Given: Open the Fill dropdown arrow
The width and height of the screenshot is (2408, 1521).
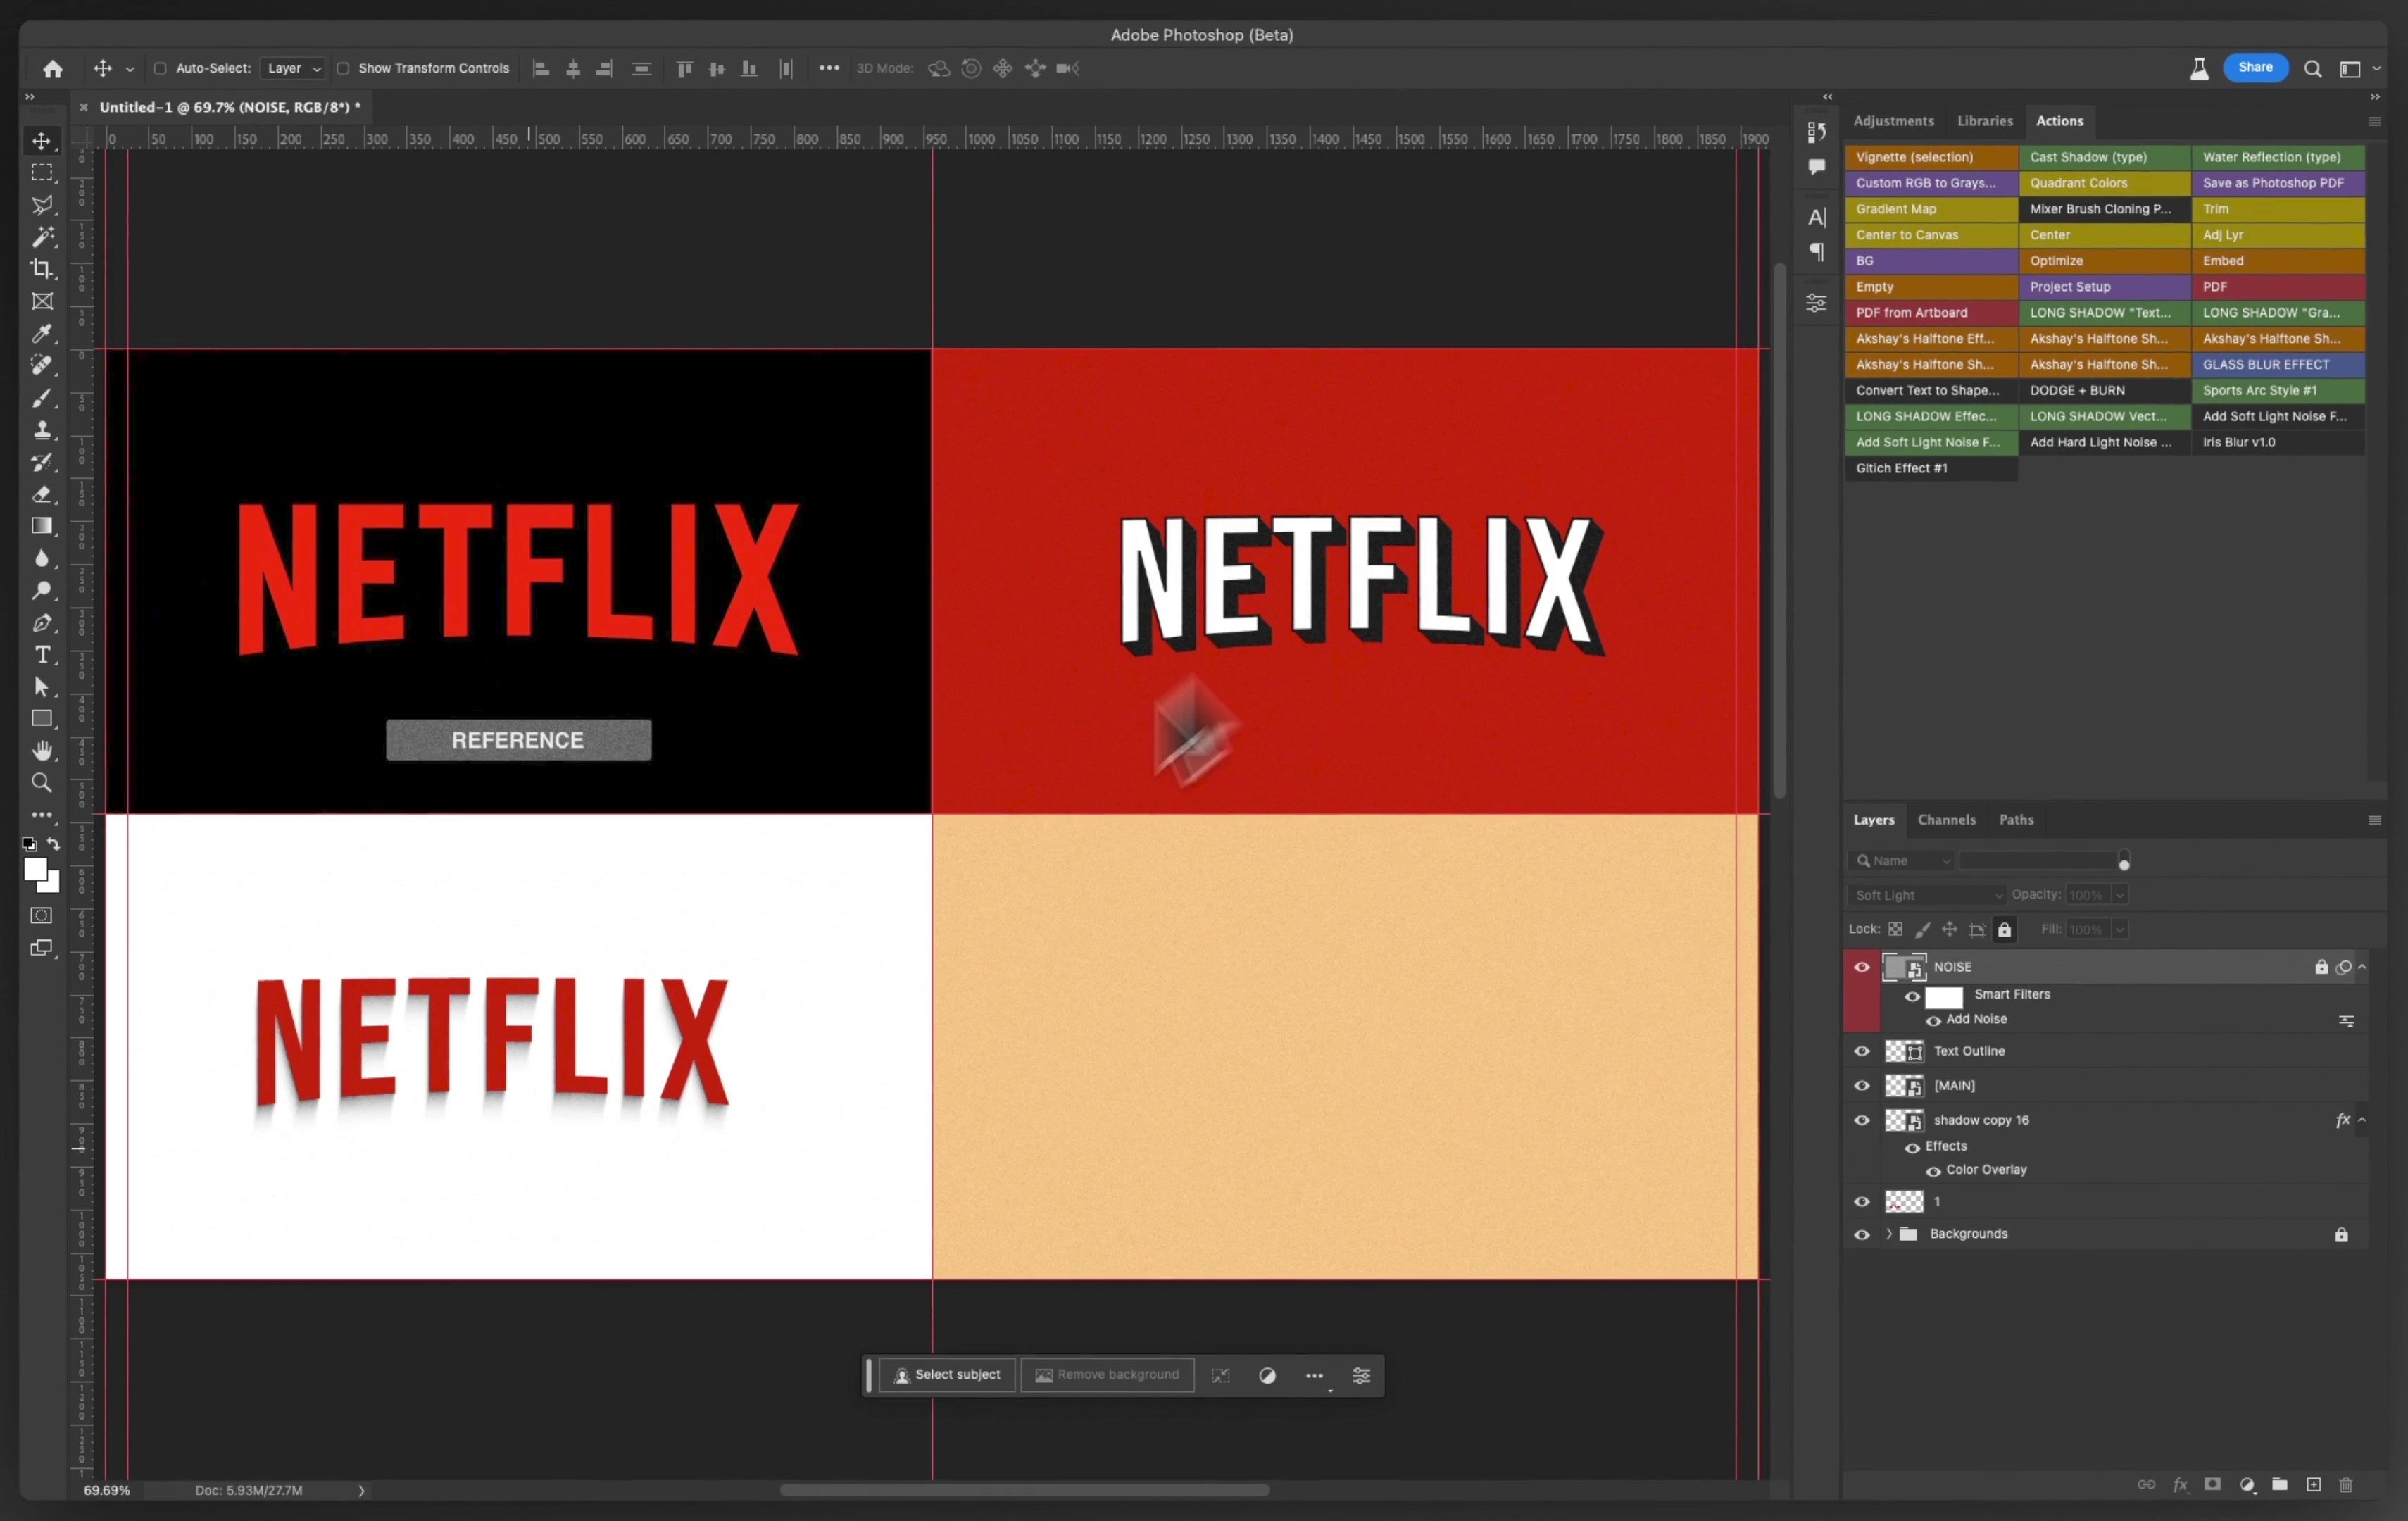Looking at the screenshot, I should [x=2119, y=930].
